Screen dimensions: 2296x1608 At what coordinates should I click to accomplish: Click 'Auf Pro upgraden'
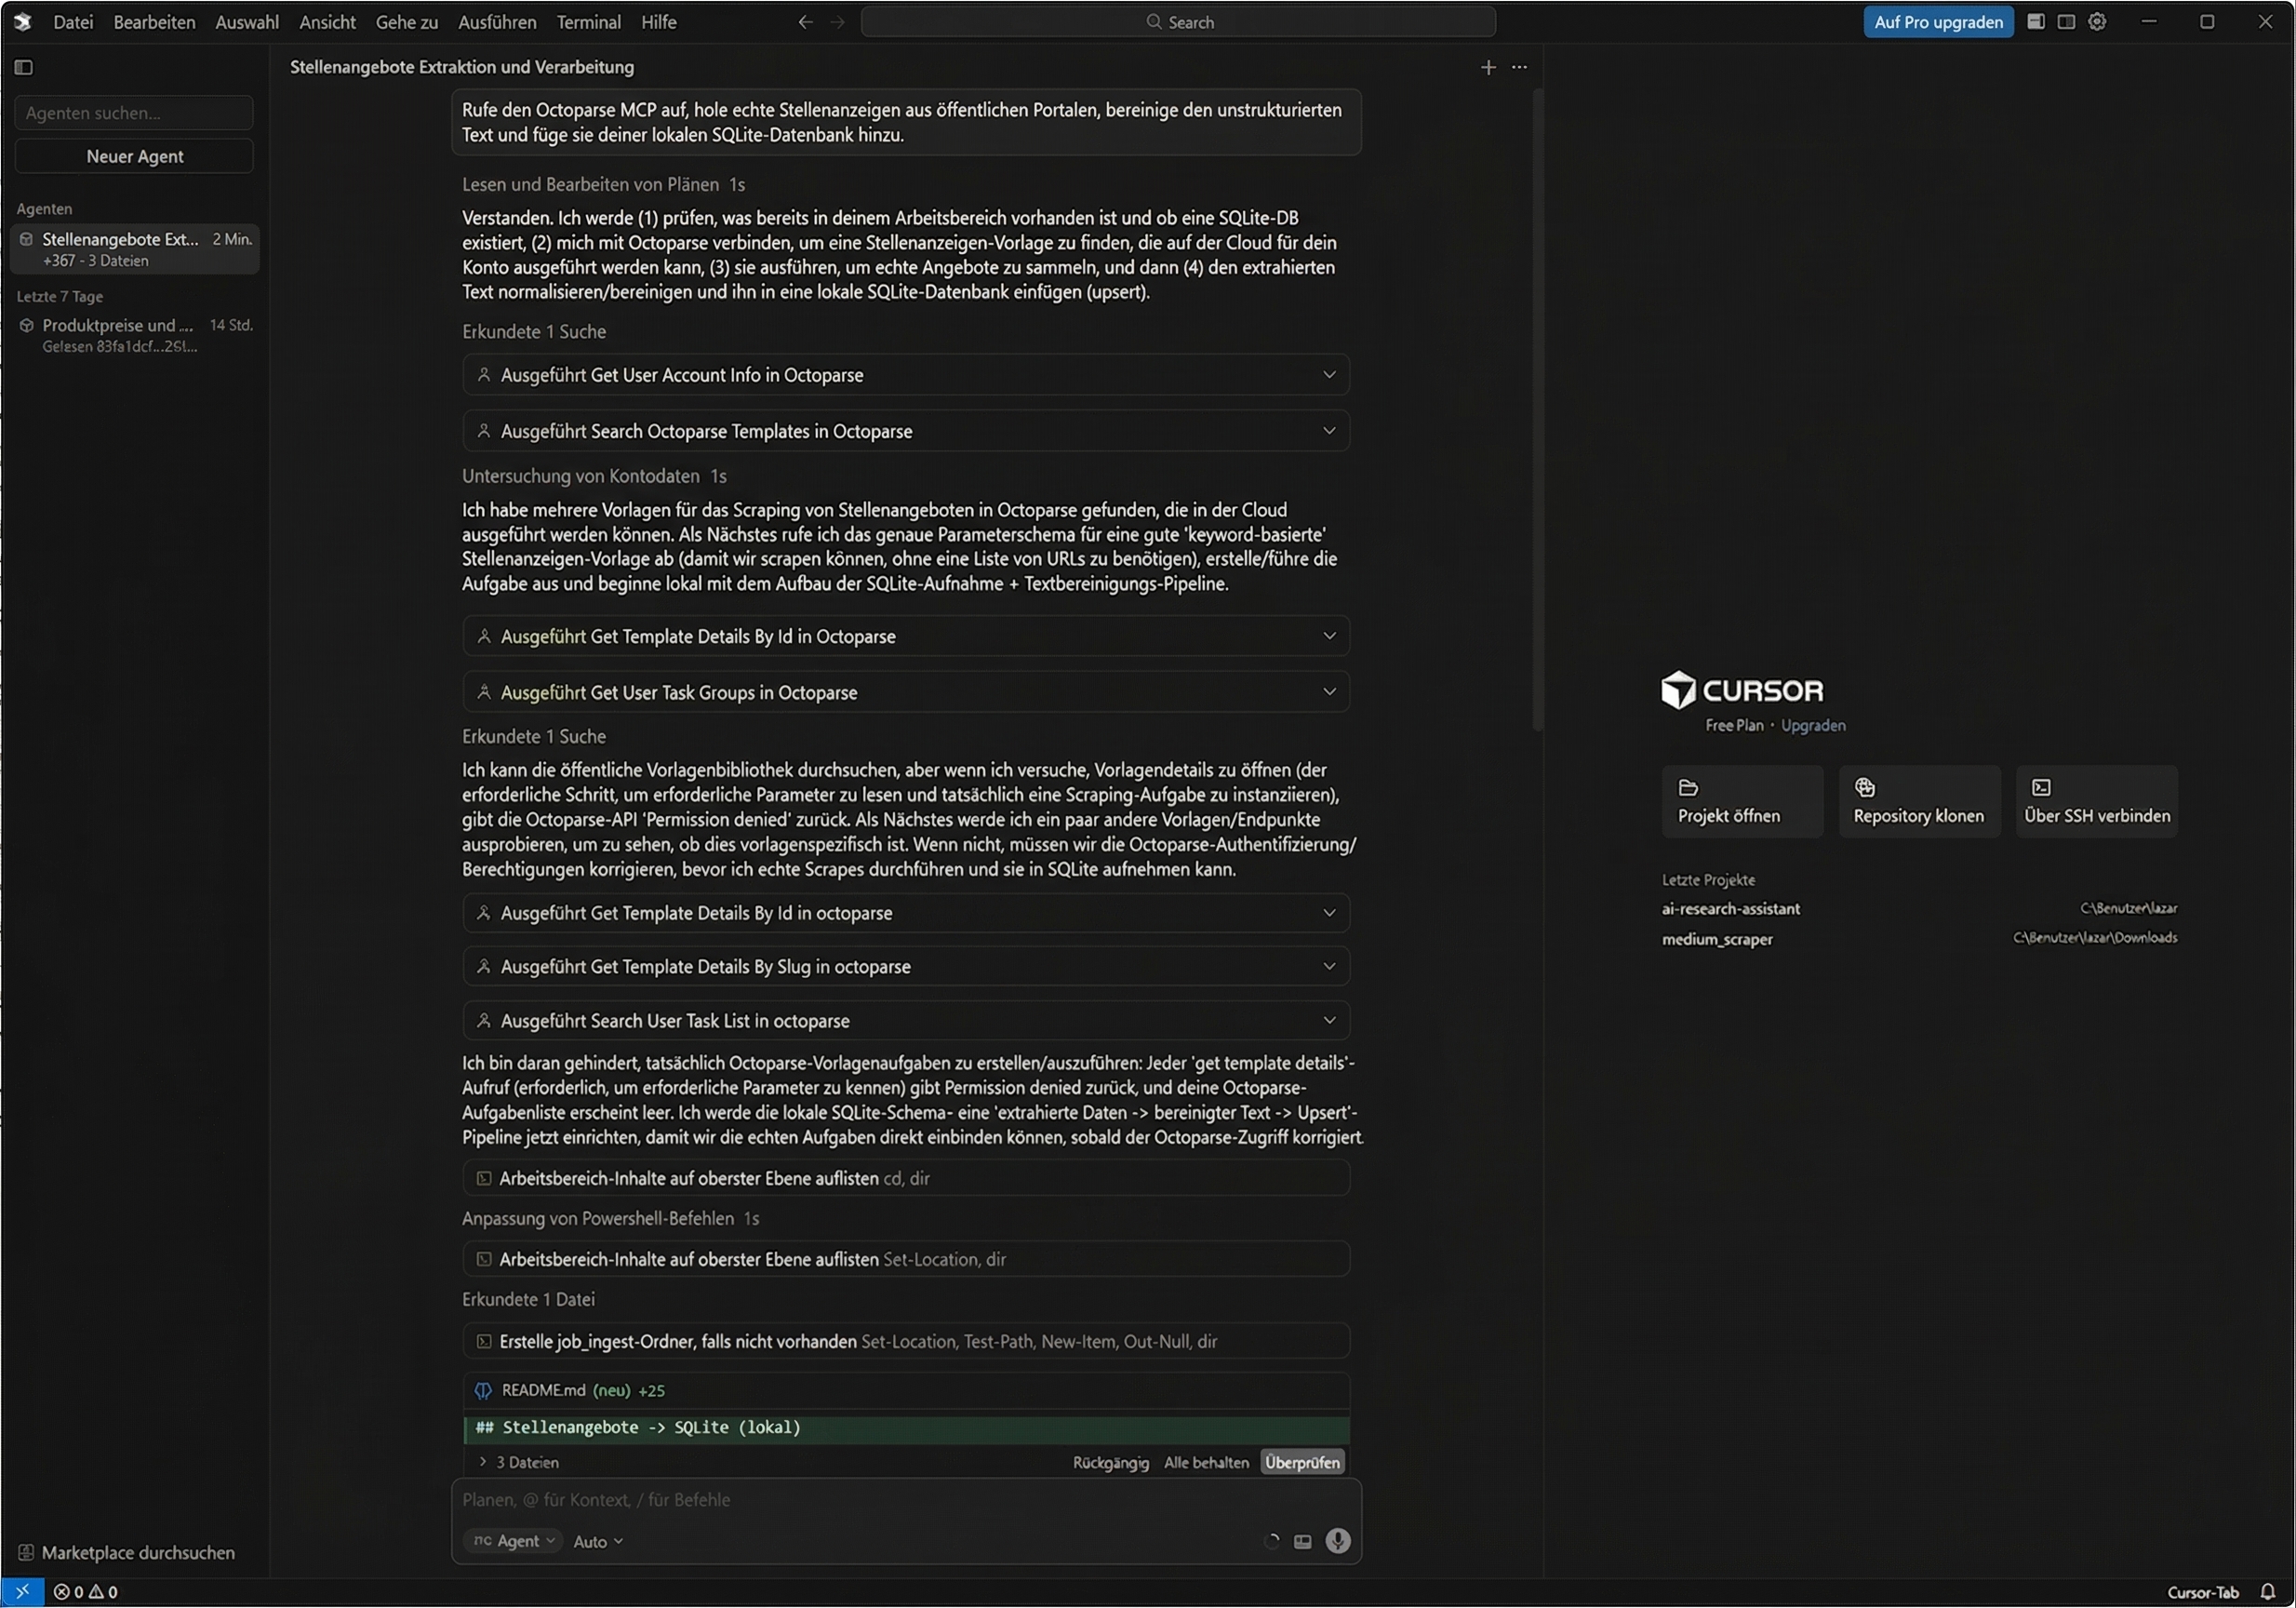click(1937, 21)
